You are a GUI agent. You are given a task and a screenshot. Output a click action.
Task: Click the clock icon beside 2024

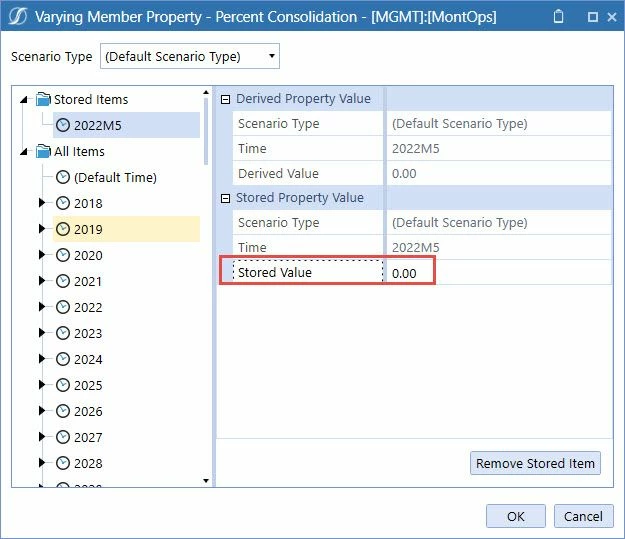click(63, 359)
